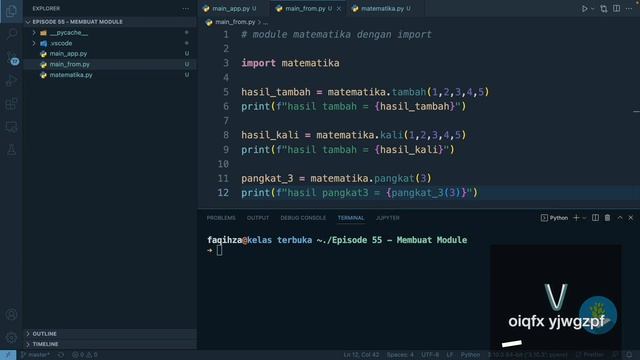Viewport: 640px width, 360px height.
Task: Click the pangkat_3 assignment on line 11
Action: (336, 178)
